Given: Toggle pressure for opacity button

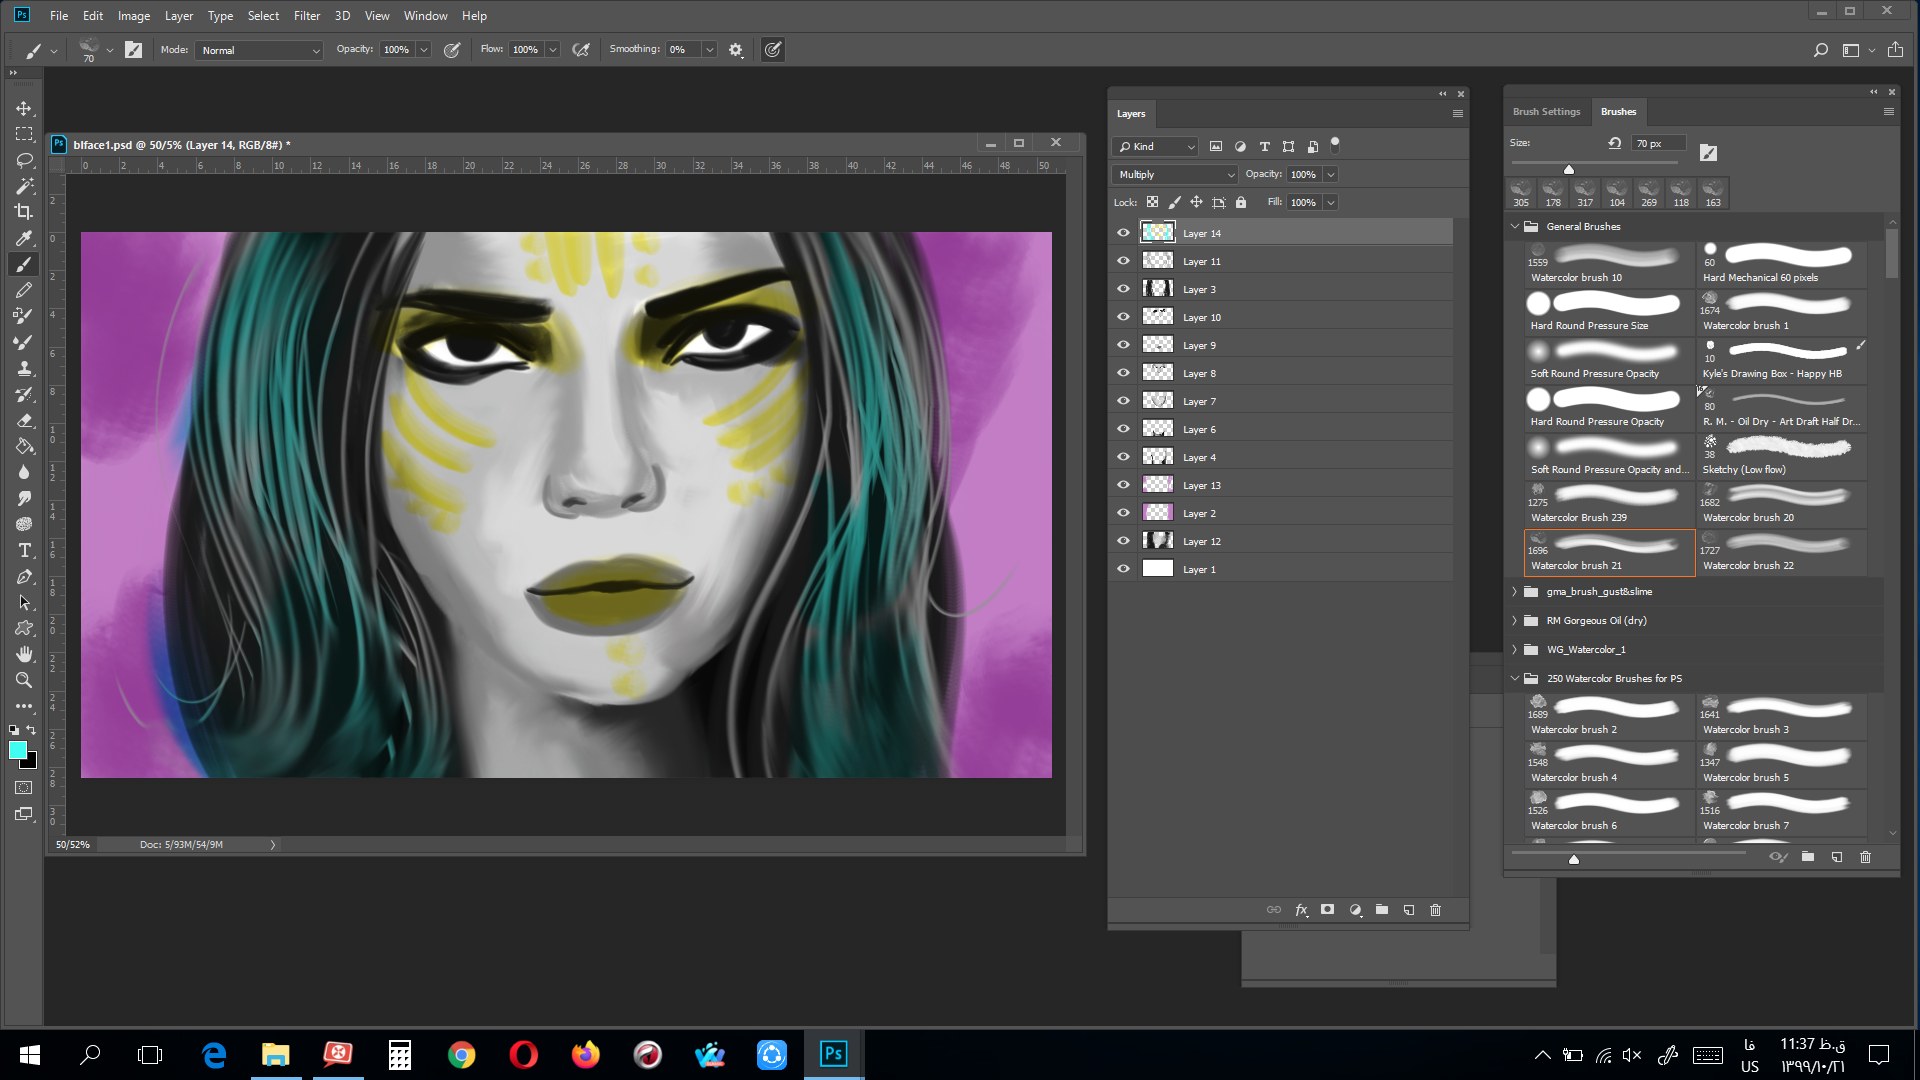Looking at the screenshot, I should pos(452,50).
